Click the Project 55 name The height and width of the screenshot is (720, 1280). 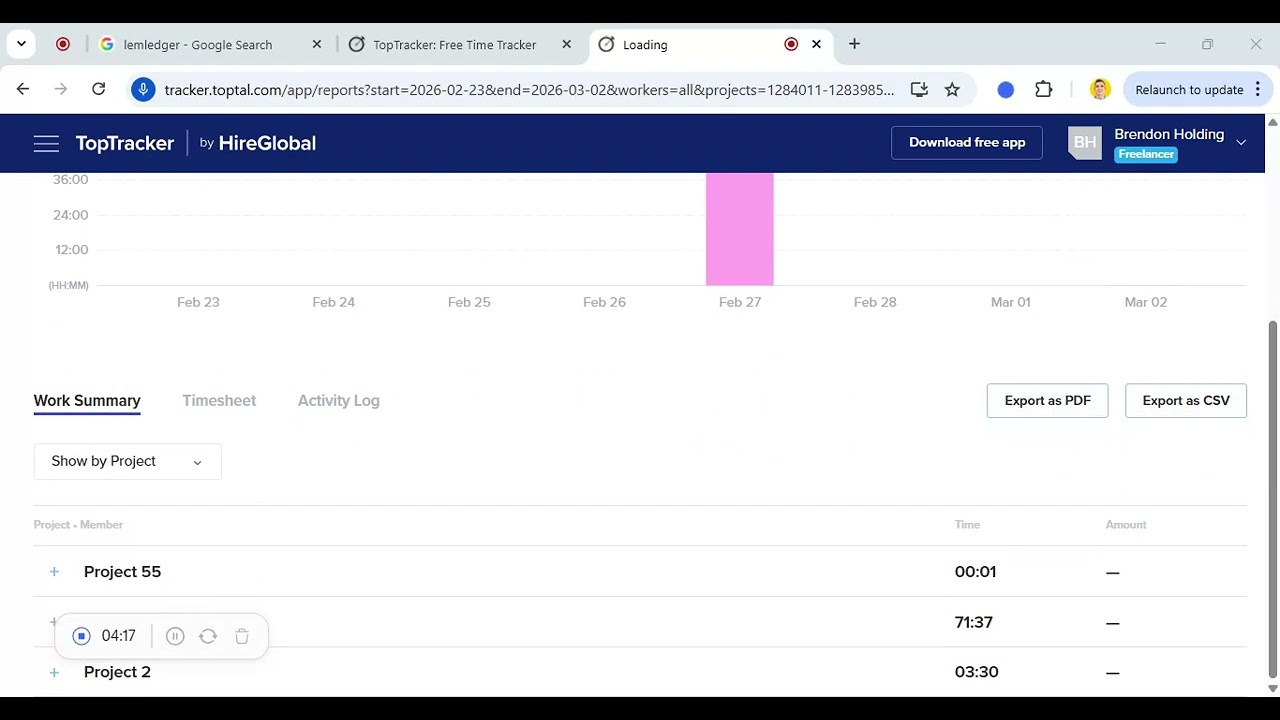click(x=122, y=572)
